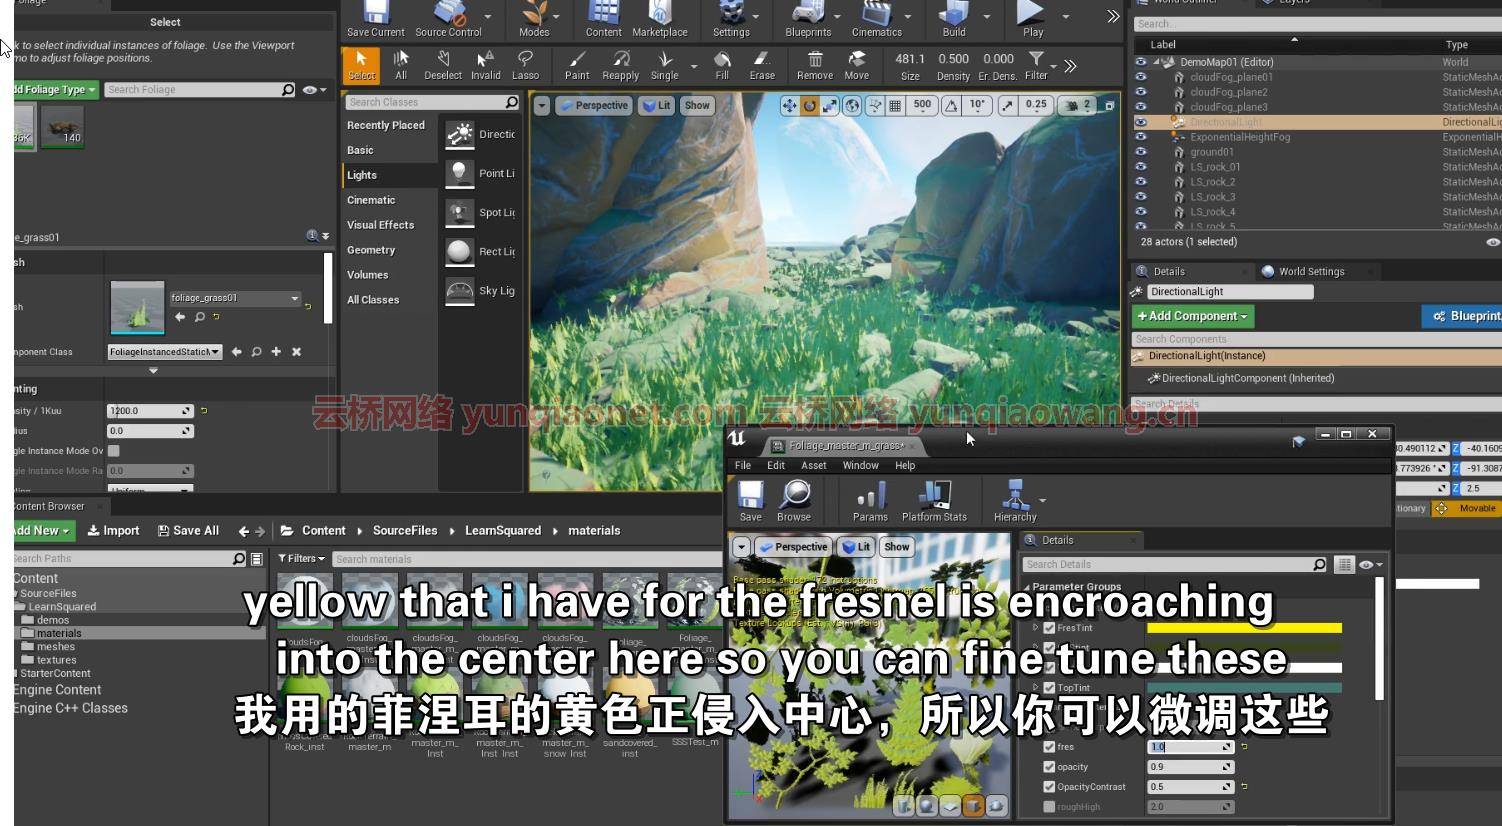Viewport: 1502px width, 826px height.
Task: Click Lit view mode in main viewport
Action: pos(657,105)
